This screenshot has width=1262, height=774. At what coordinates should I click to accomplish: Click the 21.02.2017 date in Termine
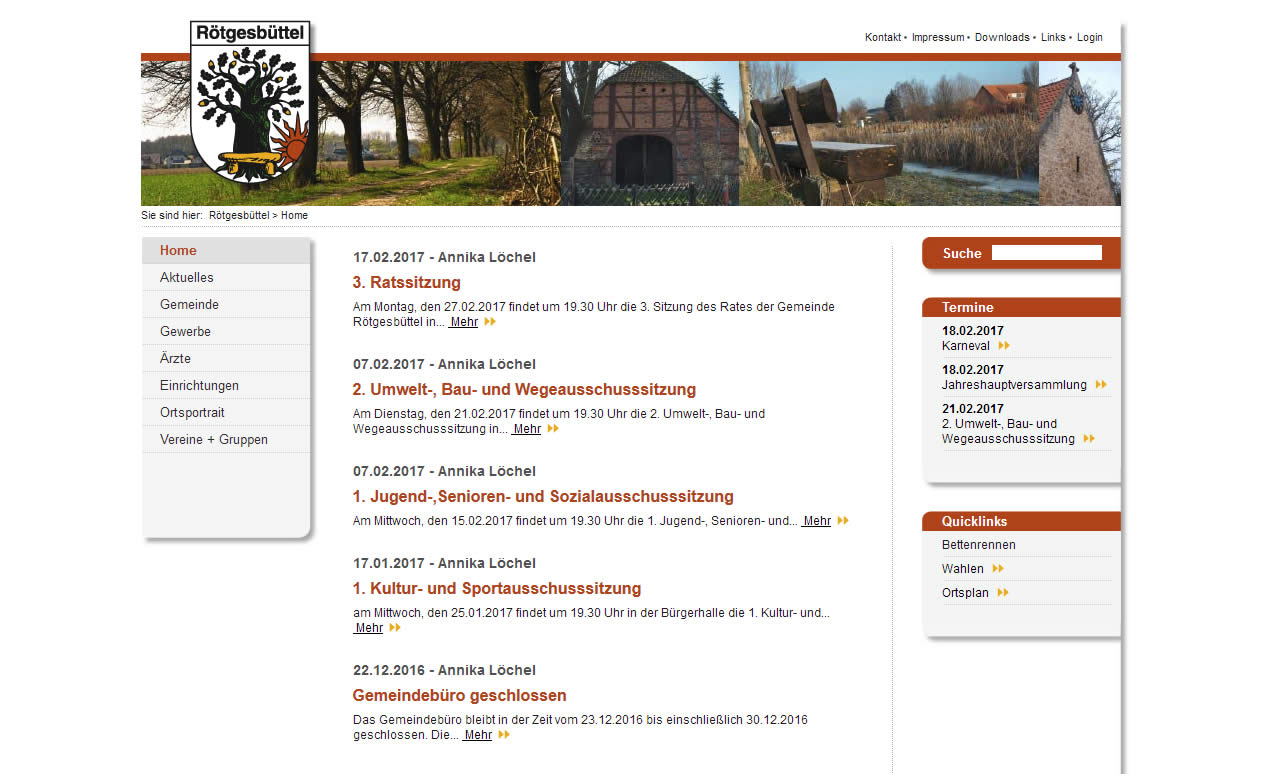pyautogui.click(x=973, y=409)
